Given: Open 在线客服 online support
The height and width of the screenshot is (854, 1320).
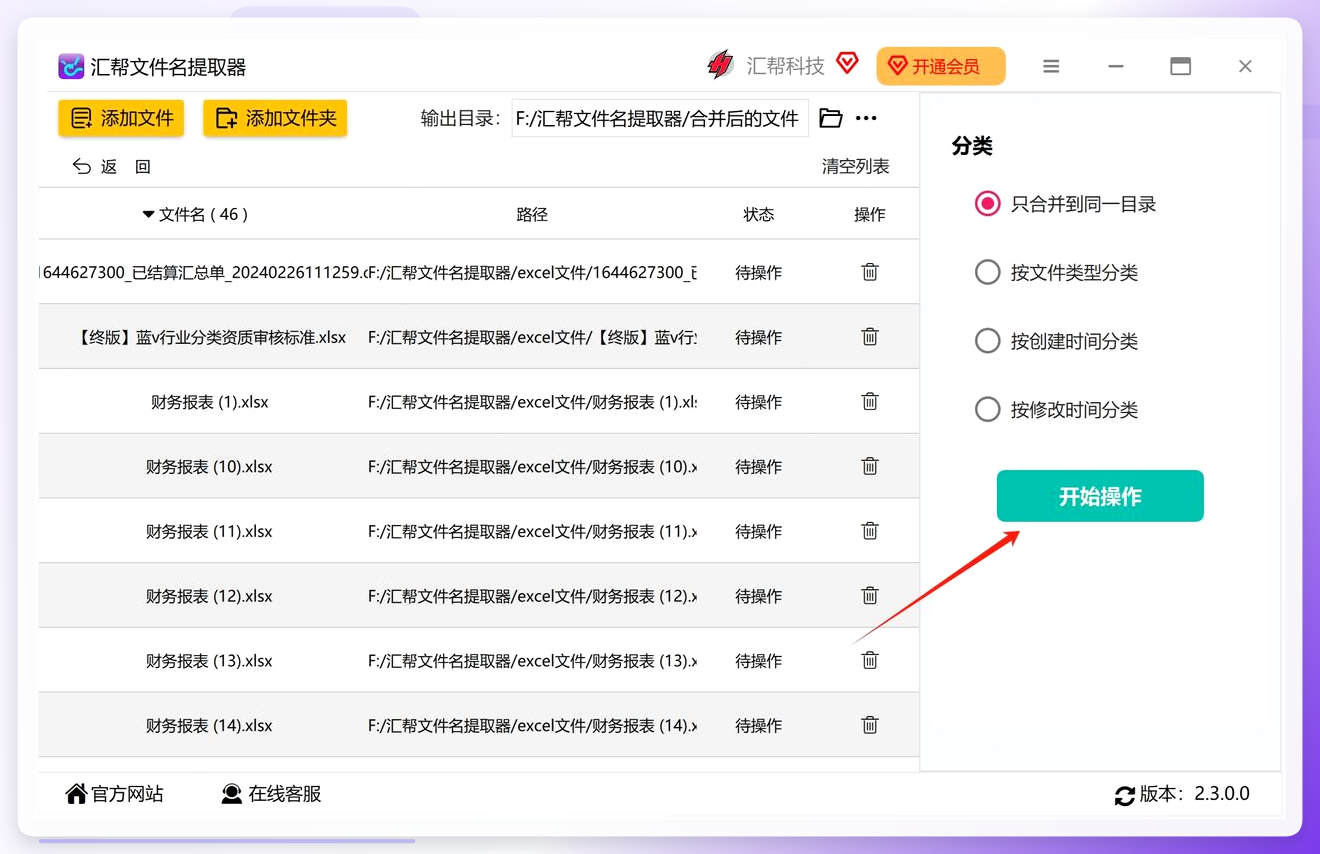Looking at the screenshot, I should pos(271,794).
